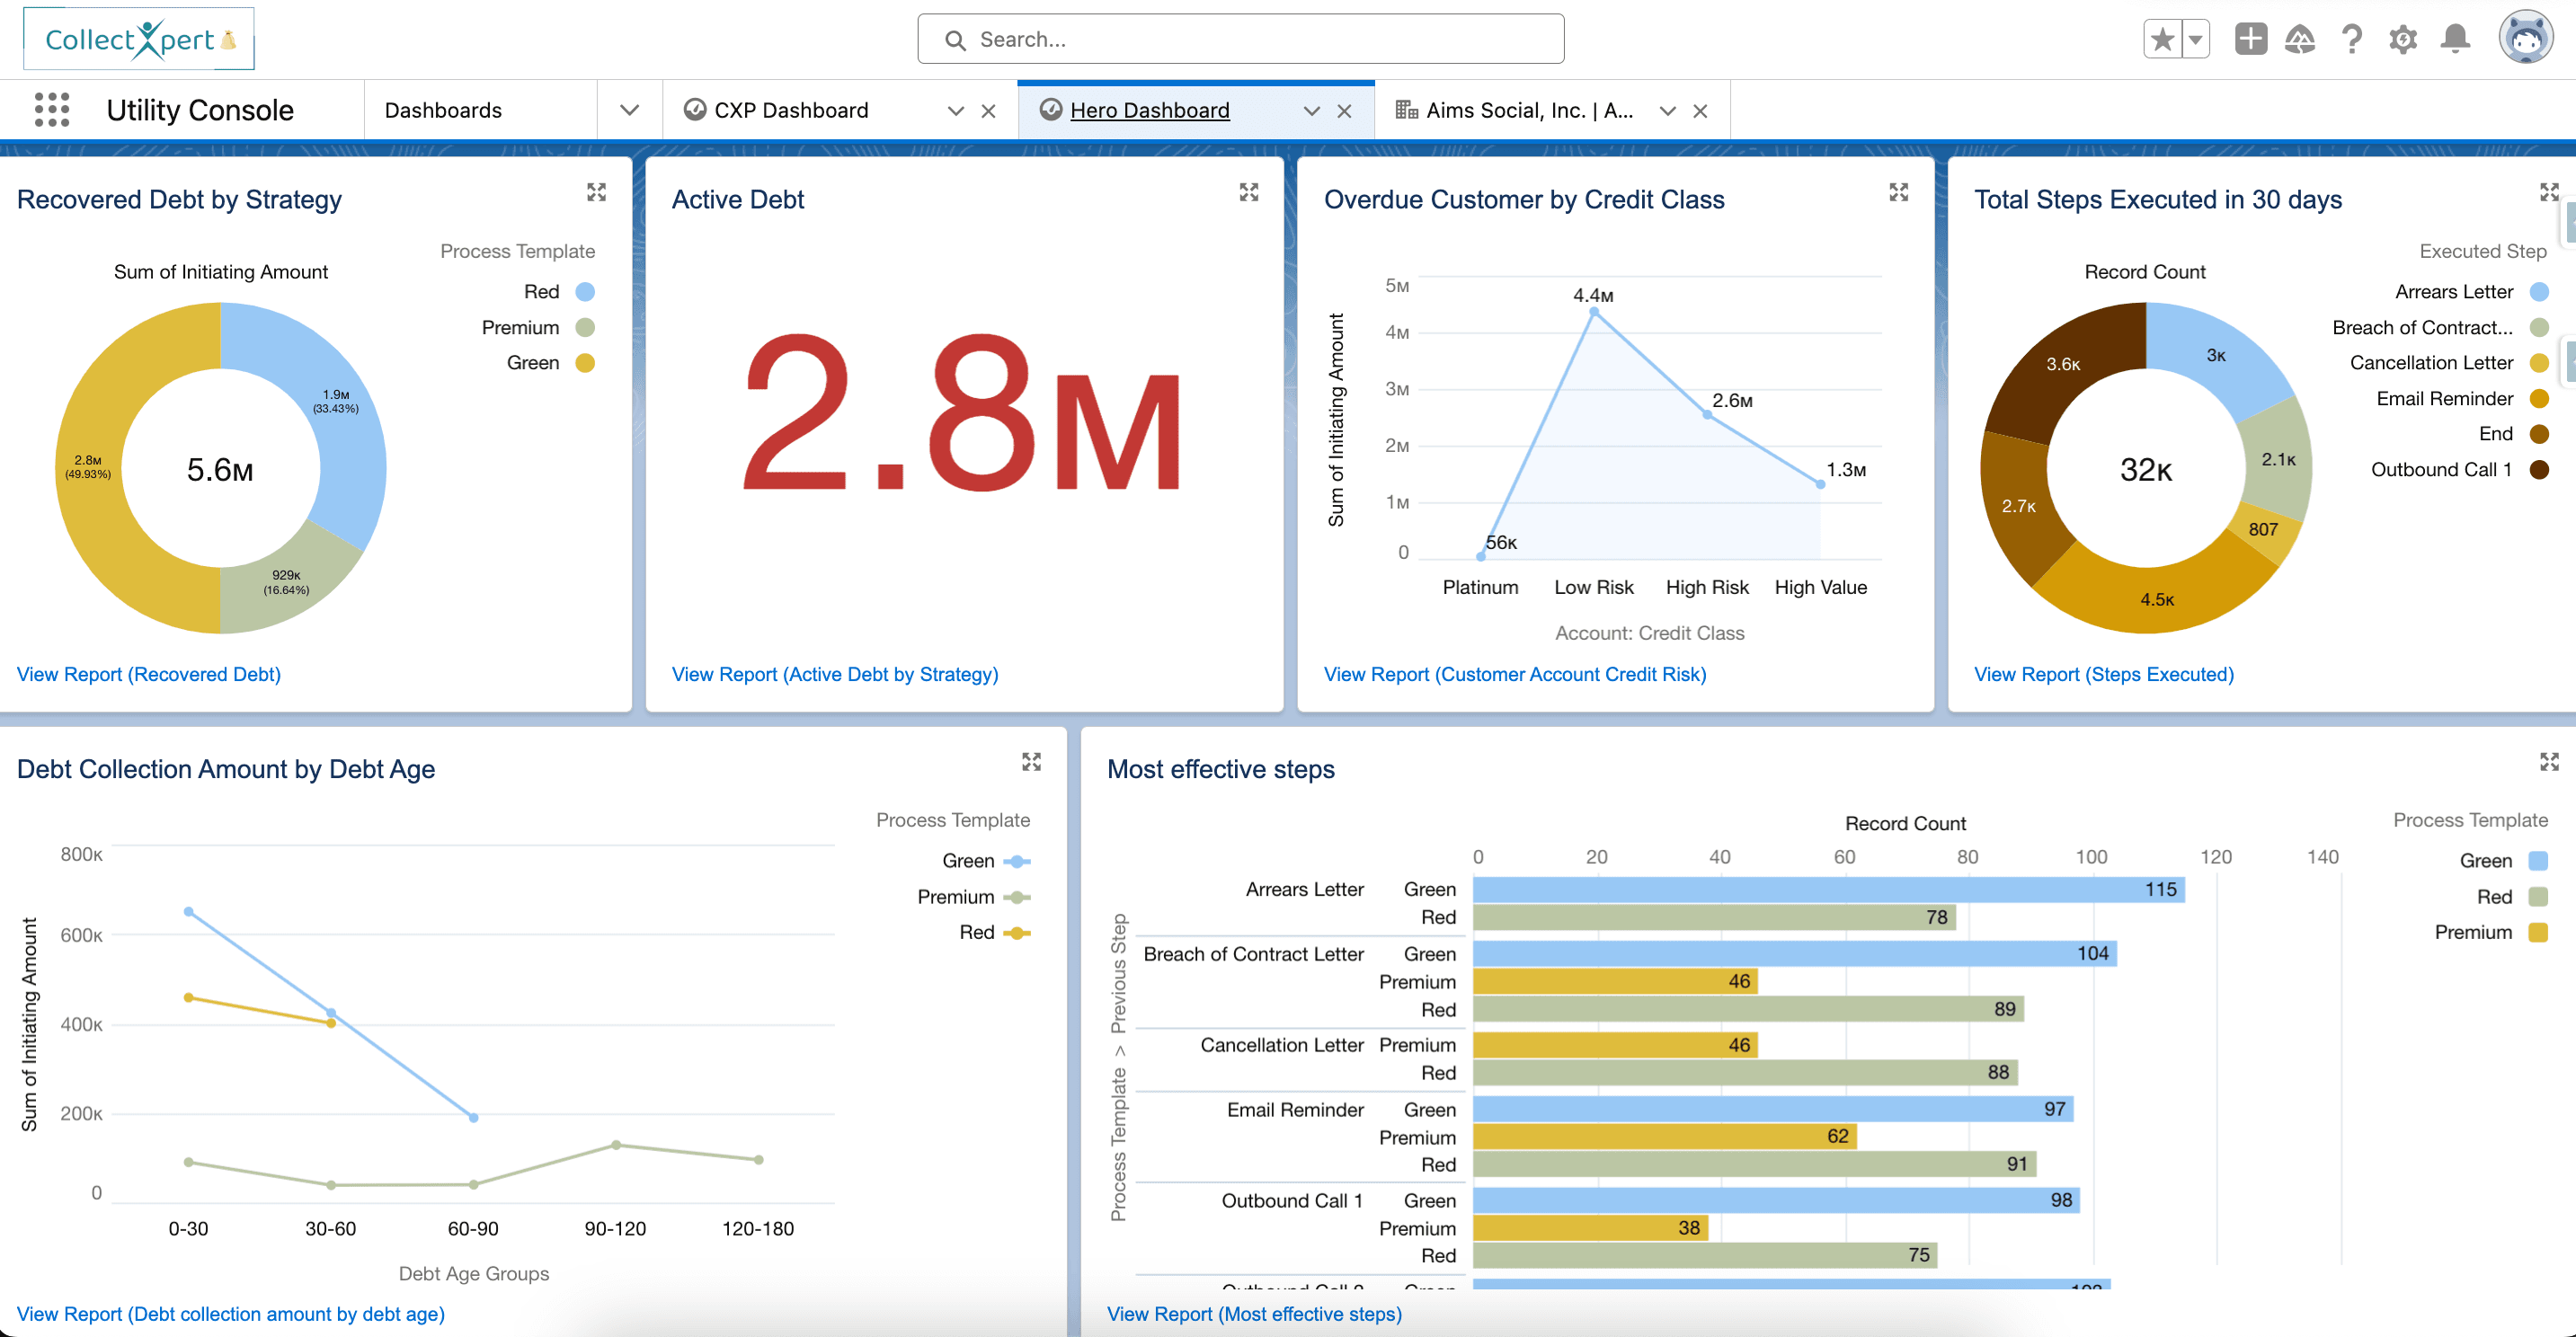
Task: Click the Email Reminder legend swatch
Action: pos(2539,399)
